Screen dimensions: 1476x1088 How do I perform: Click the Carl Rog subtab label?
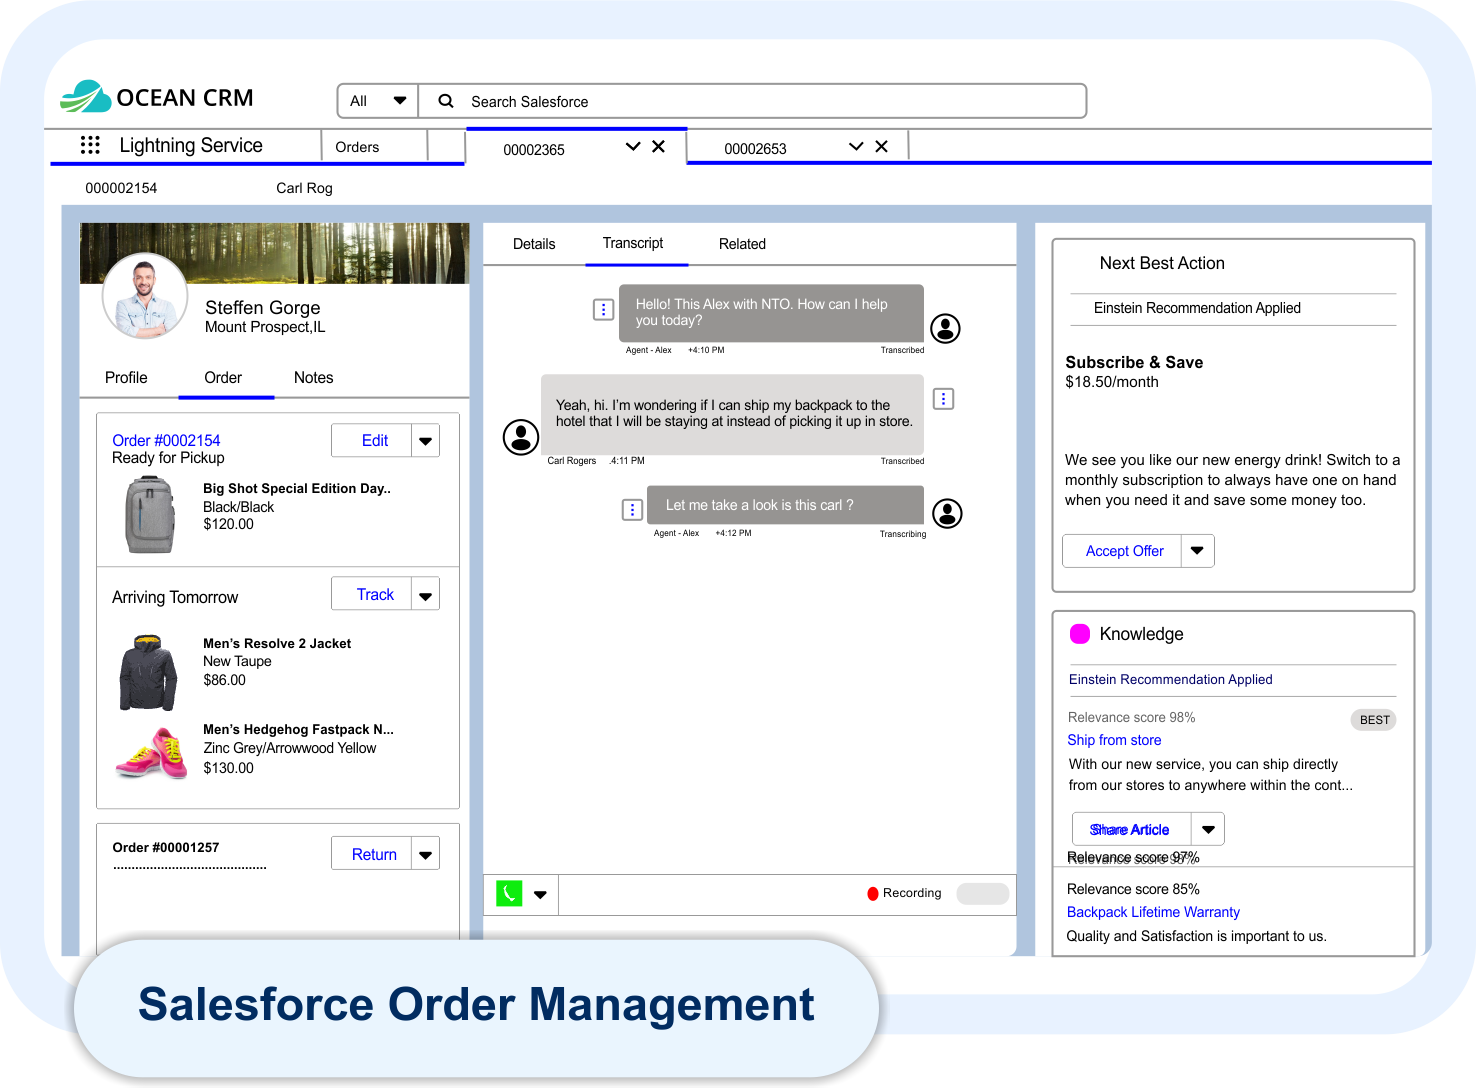304,188
